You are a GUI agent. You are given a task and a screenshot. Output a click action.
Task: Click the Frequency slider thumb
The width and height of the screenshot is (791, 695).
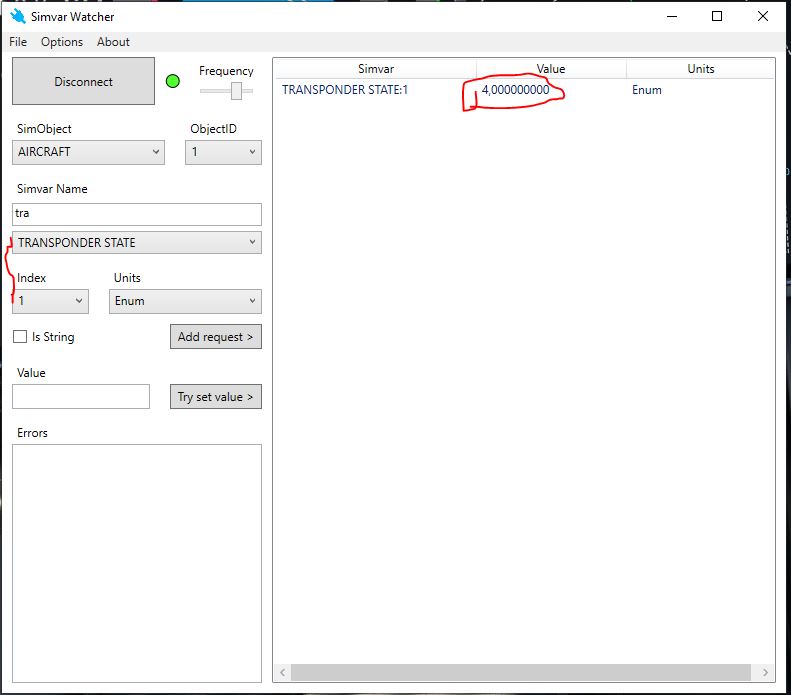[x=237, y=91]
